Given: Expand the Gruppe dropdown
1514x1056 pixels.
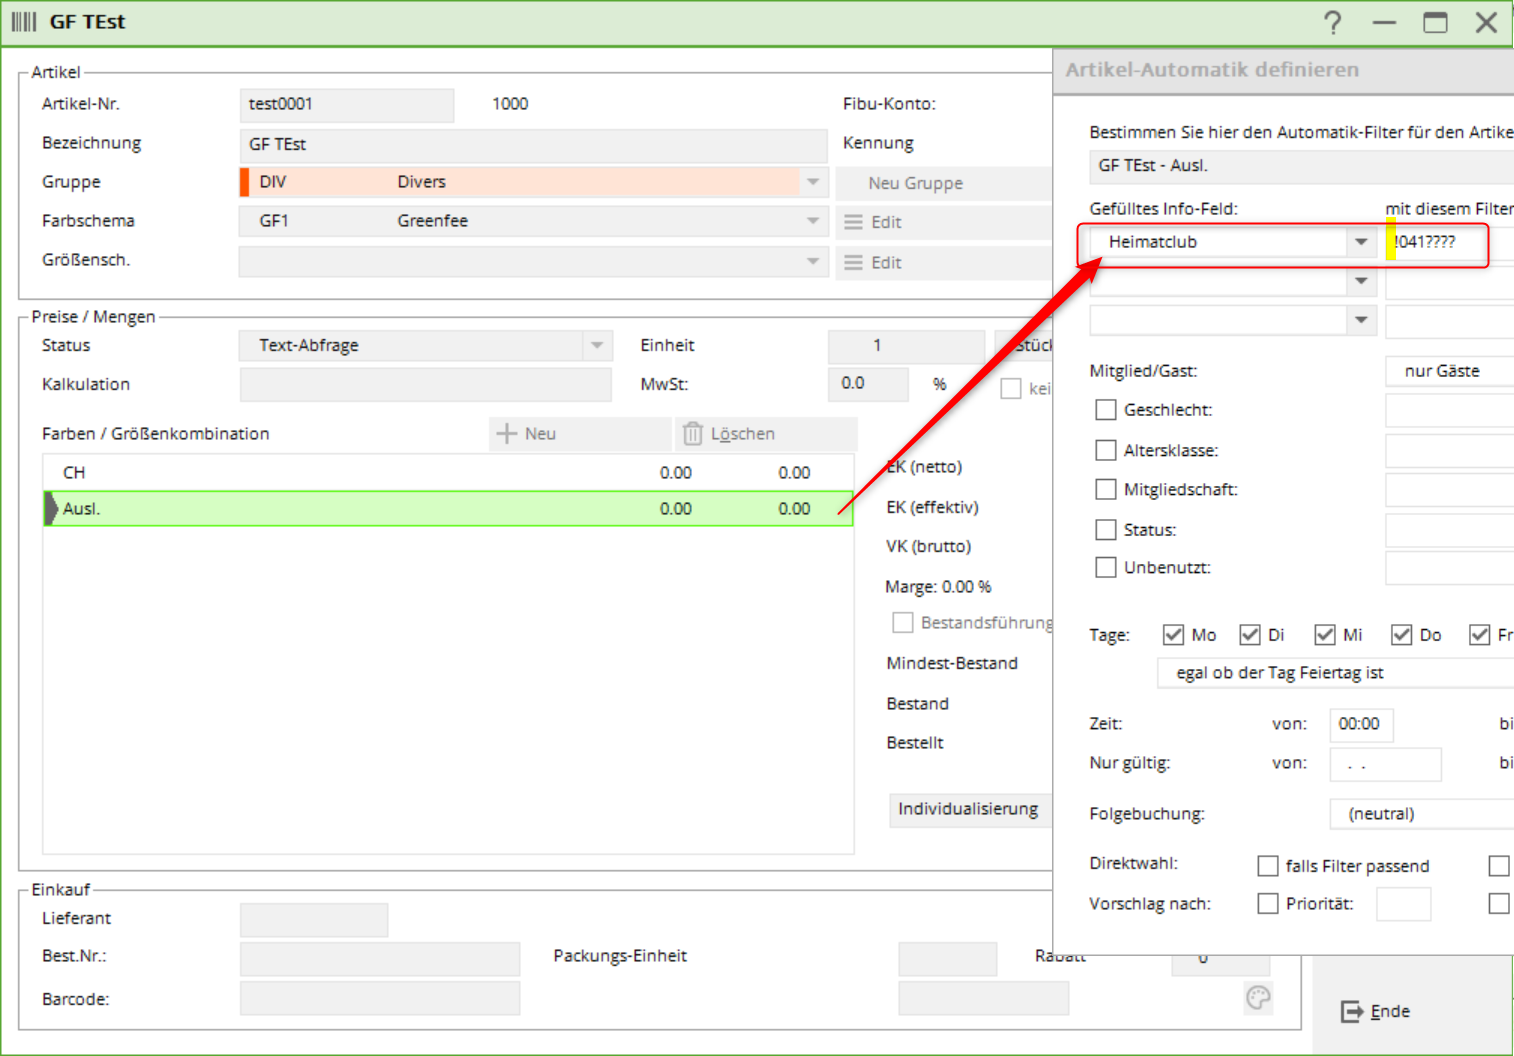Looking at the screenshot, I should coord(812,182).
